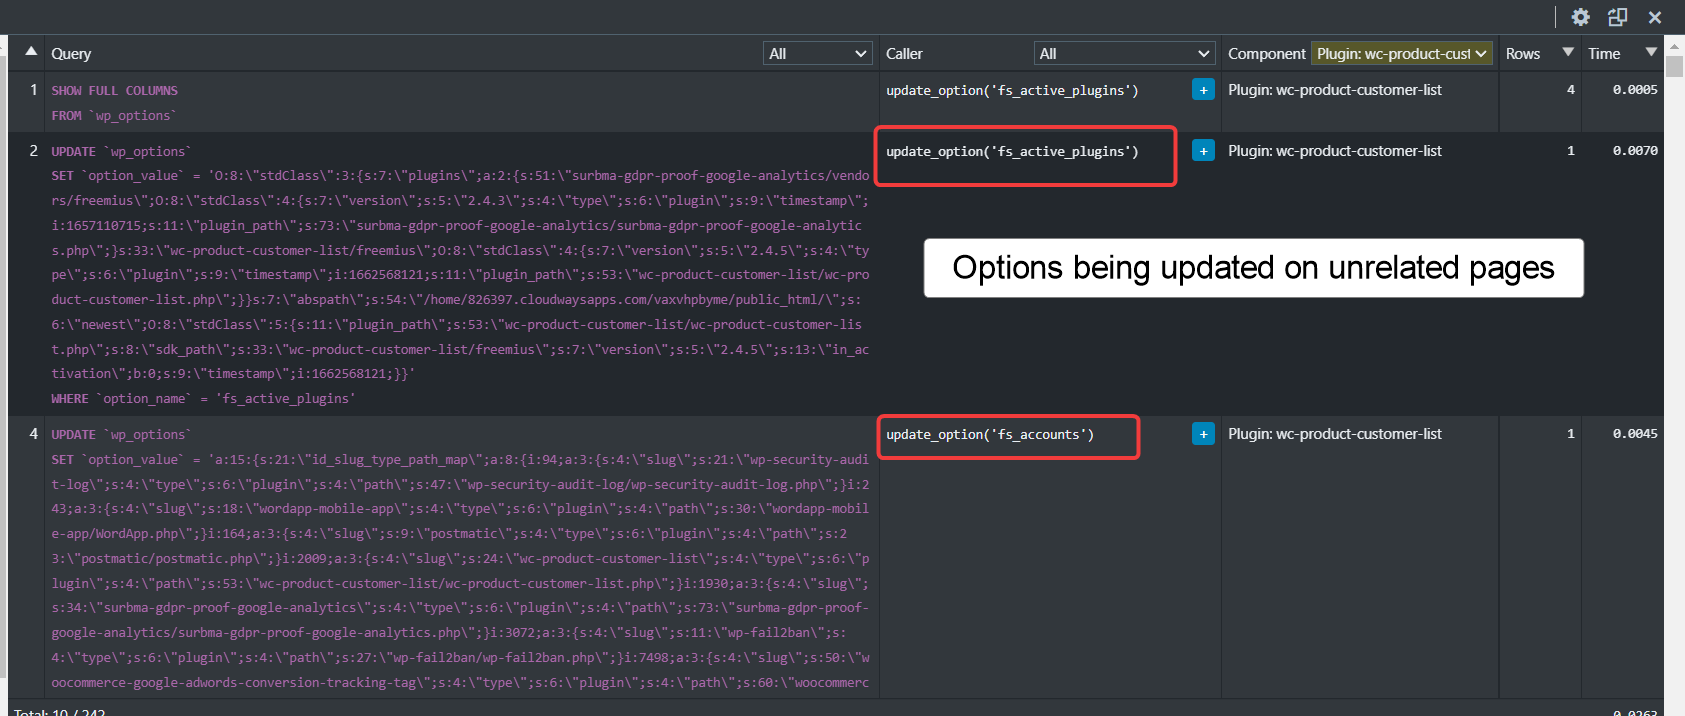Open Query type filter dropdown

818,54
